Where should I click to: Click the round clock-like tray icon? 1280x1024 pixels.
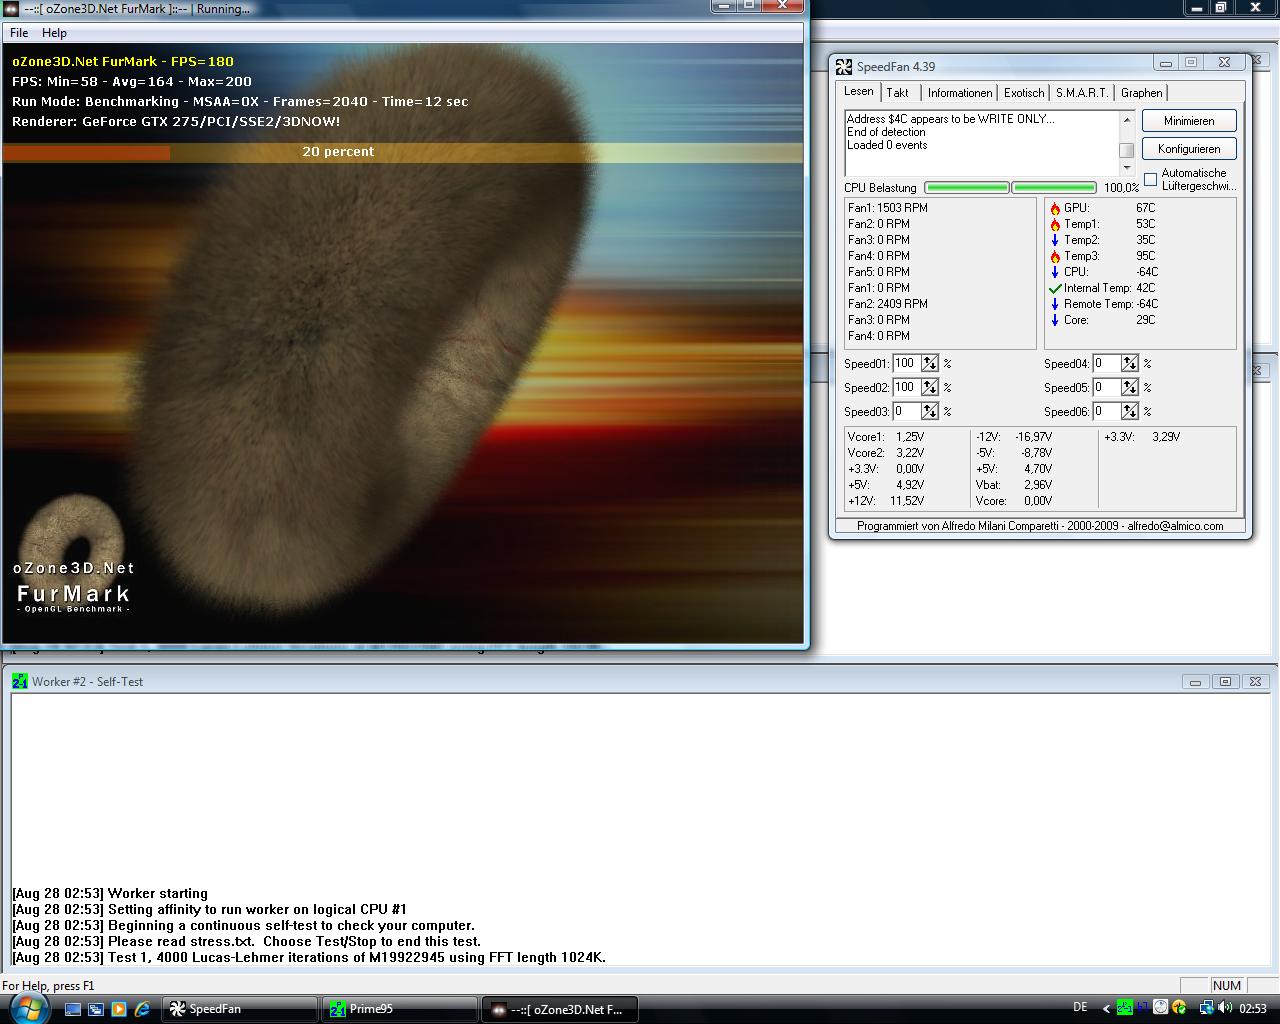pyautogui.click(x=1161, y=1008)
